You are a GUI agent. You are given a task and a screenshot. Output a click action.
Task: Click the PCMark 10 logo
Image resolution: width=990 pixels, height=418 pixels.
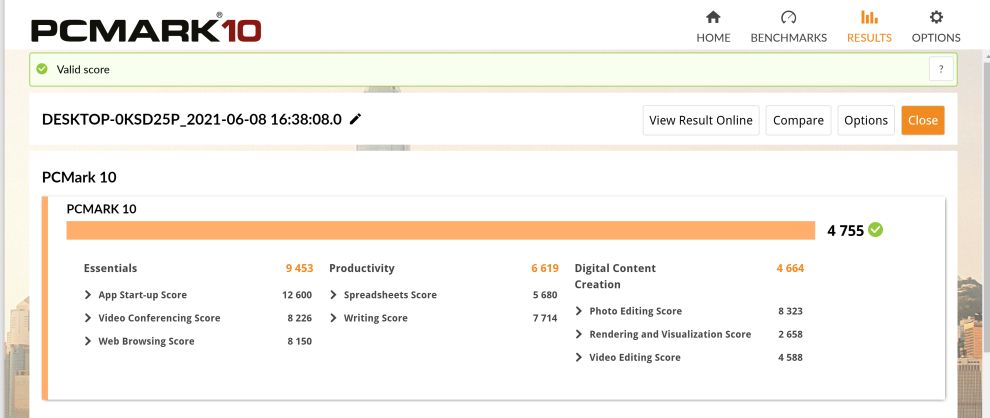pyautogui.click(x=146, y=29)
